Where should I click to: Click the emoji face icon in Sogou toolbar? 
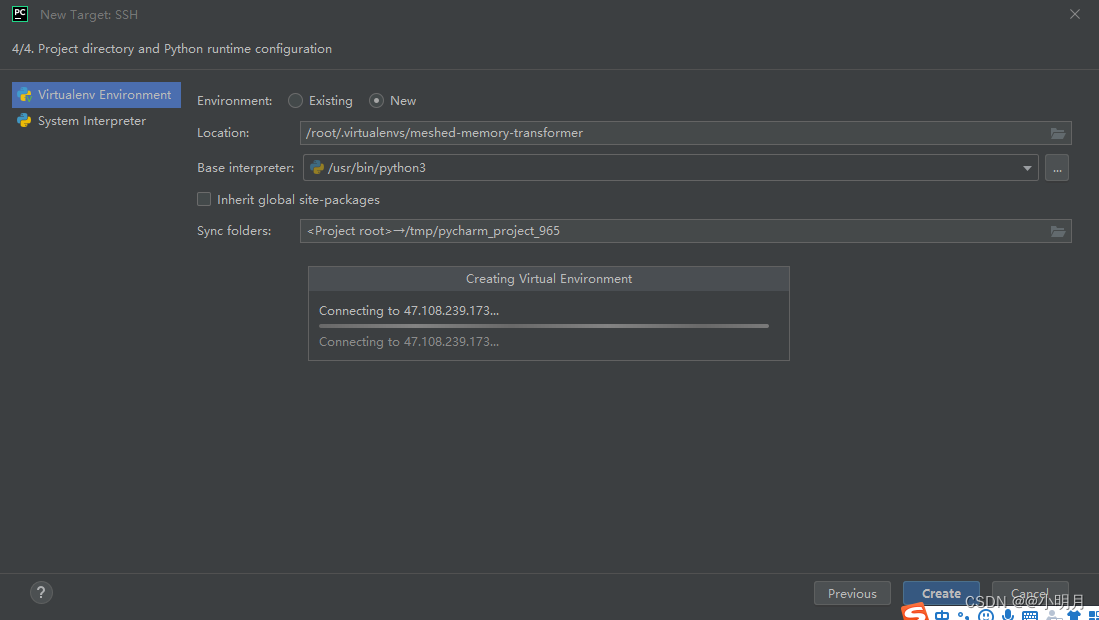point(985,615)
